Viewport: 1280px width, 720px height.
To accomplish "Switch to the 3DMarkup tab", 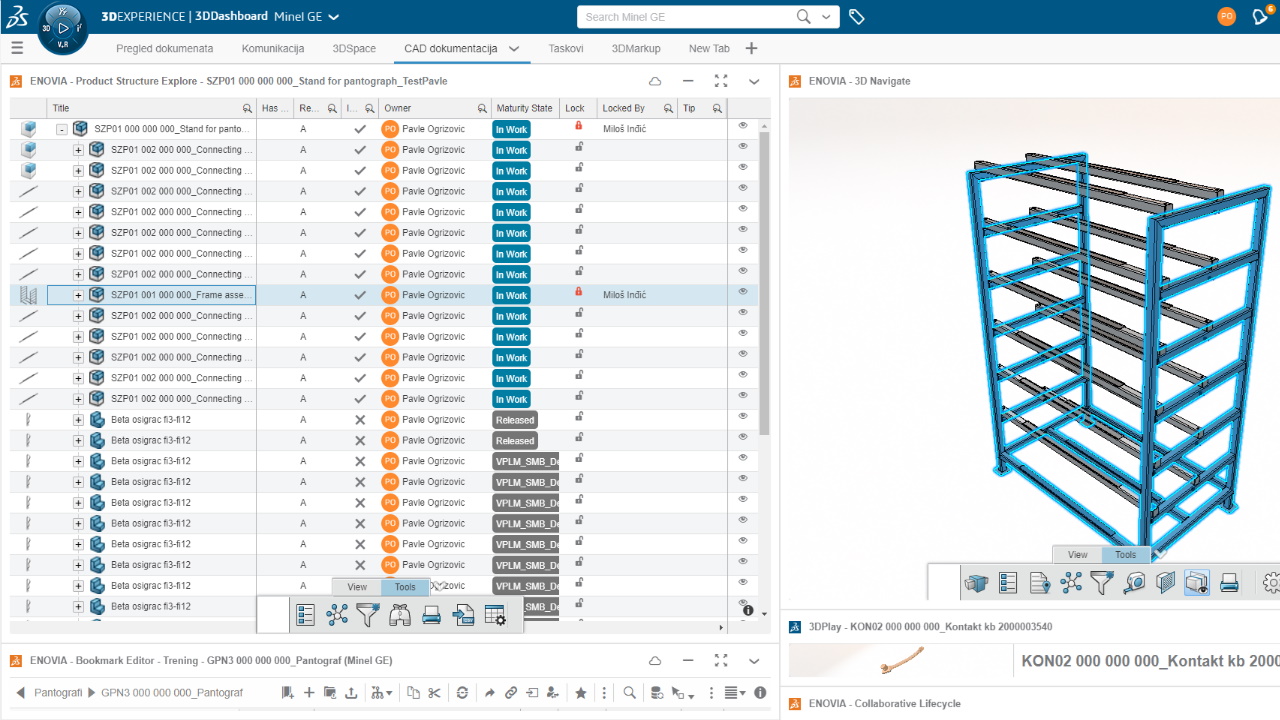I will 636,48.
